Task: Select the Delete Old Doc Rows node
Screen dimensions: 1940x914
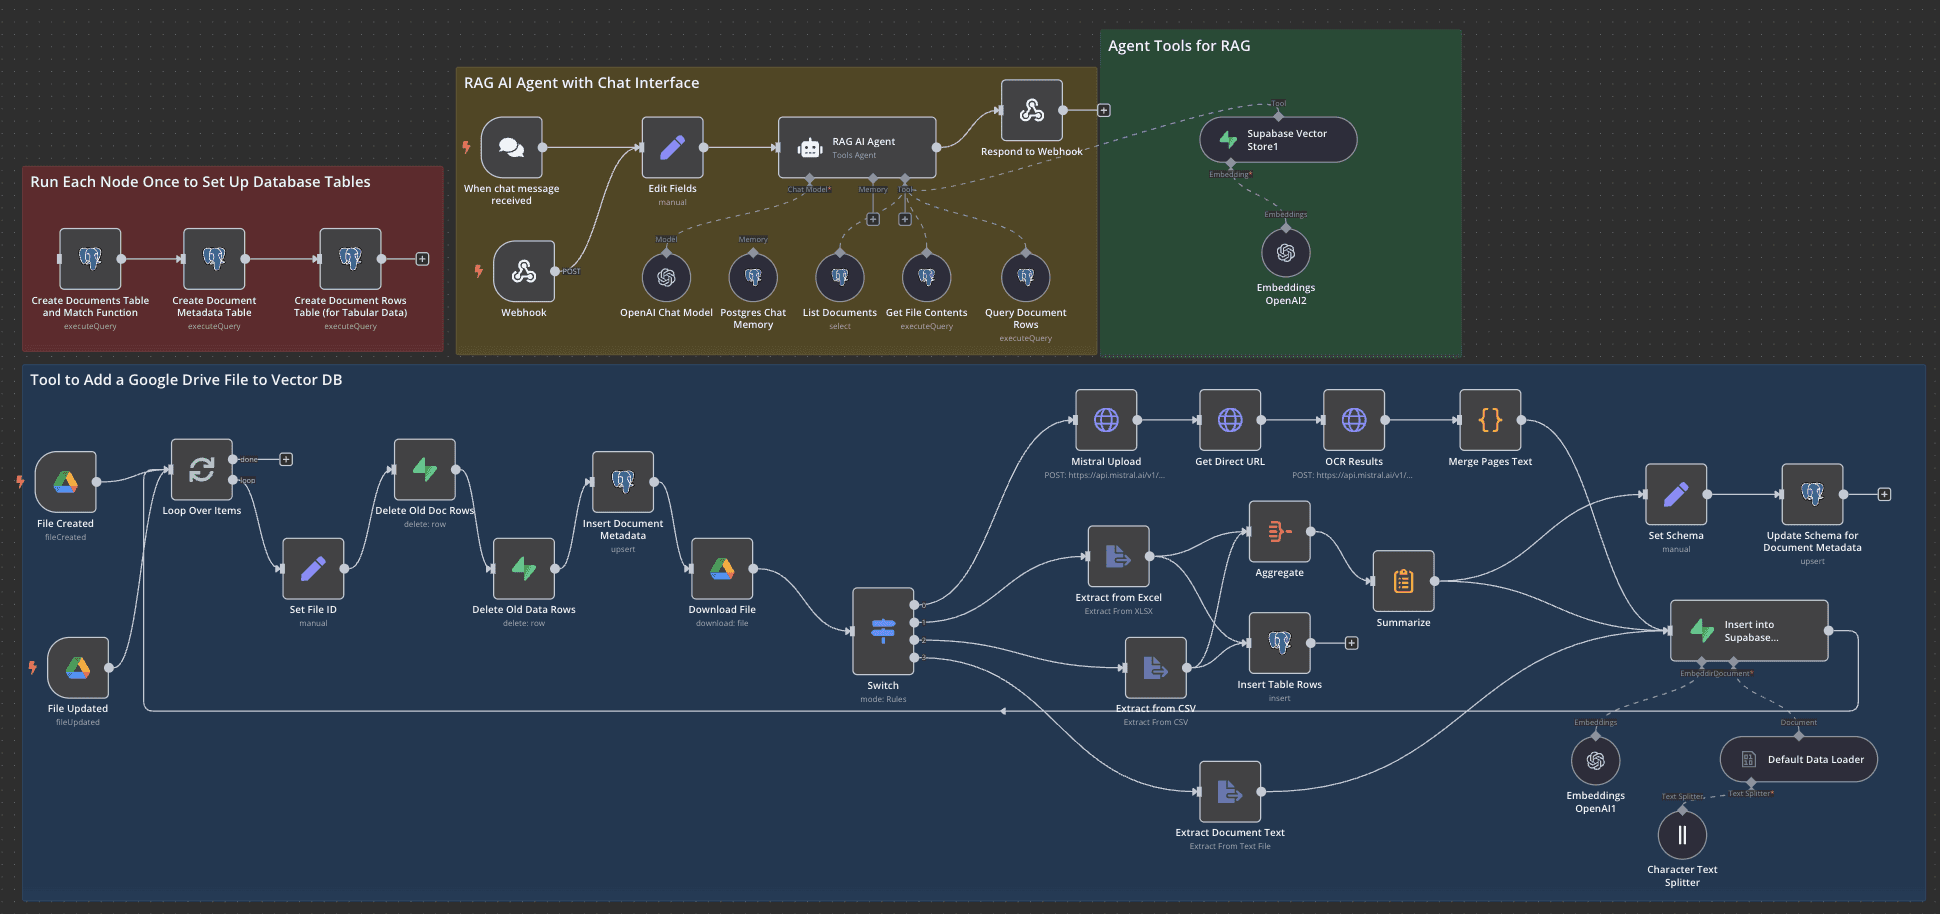Action: (425, 469)
